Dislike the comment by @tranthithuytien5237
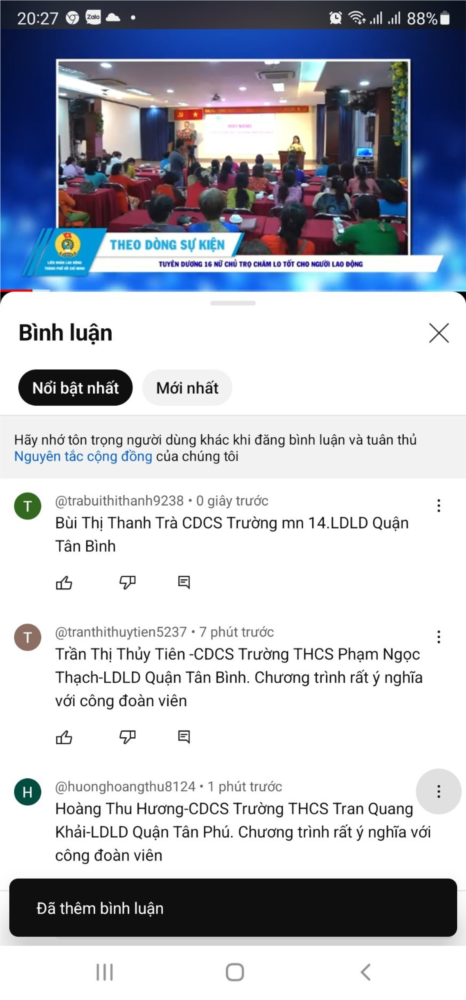 pos(127,737)
